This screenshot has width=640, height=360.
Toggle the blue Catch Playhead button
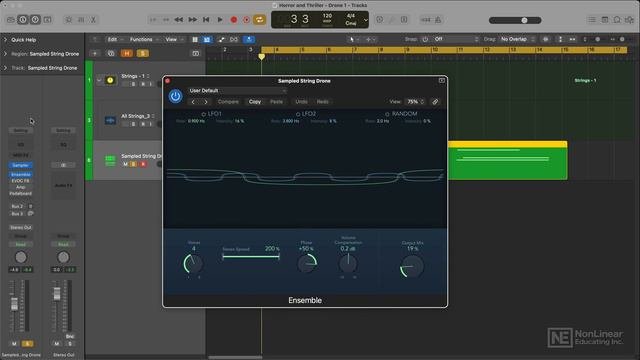click(x=249, y=40)
